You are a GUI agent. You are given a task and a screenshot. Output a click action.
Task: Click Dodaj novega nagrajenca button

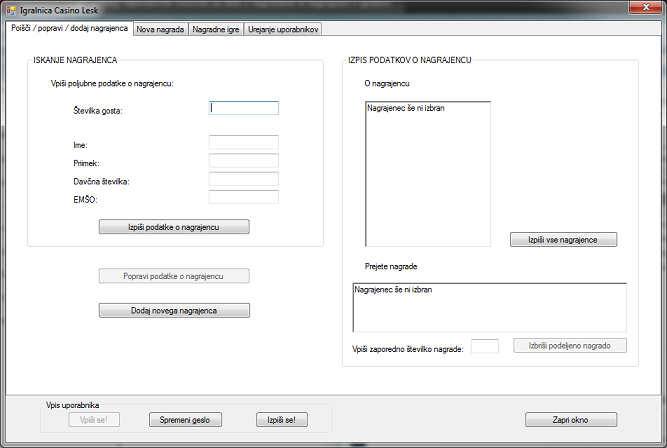click(174, 310)
